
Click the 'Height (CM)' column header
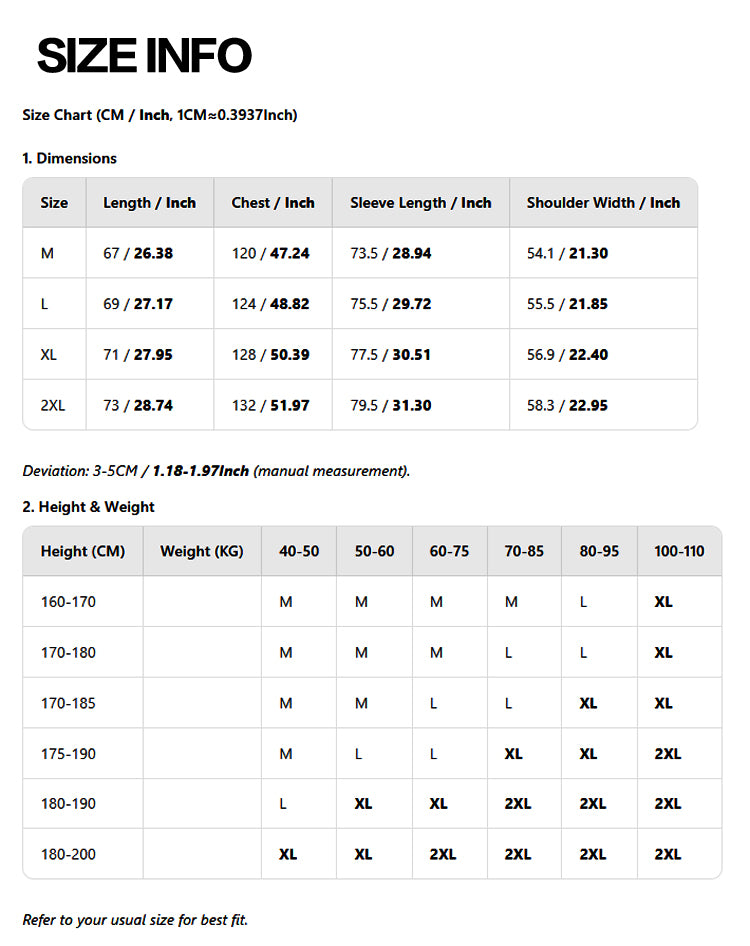82,552
